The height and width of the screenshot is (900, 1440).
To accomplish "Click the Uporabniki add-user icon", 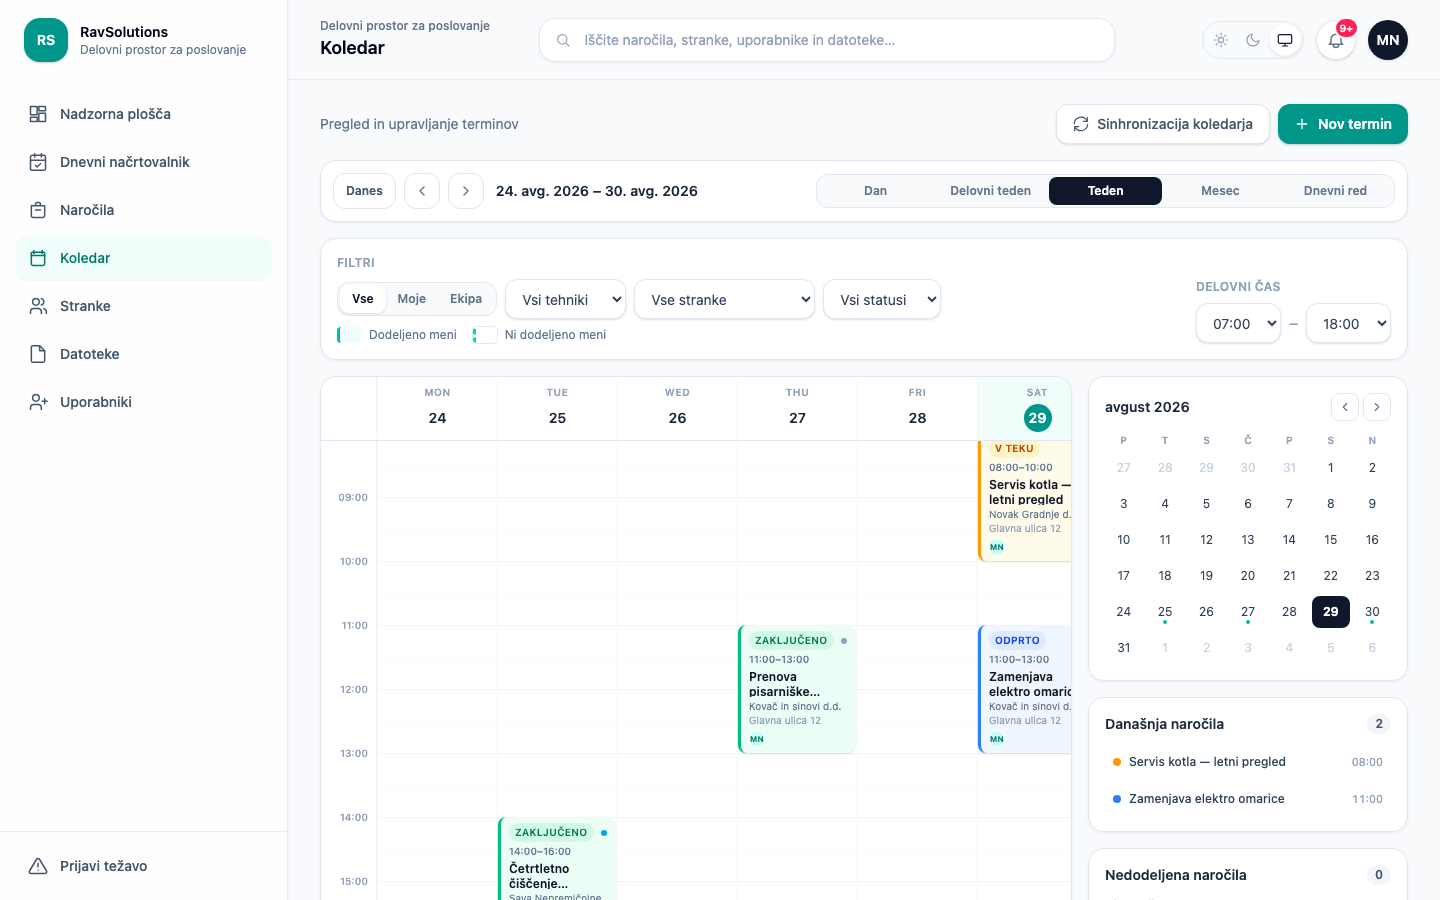I will pyautogui.click(x=38, y=402).
